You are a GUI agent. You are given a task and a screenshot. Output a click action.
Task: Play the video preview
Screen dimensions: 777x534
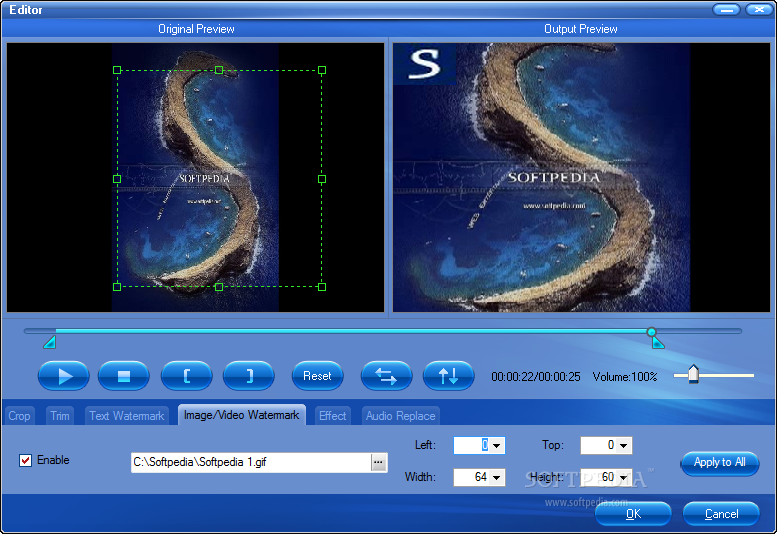[64, 376]
